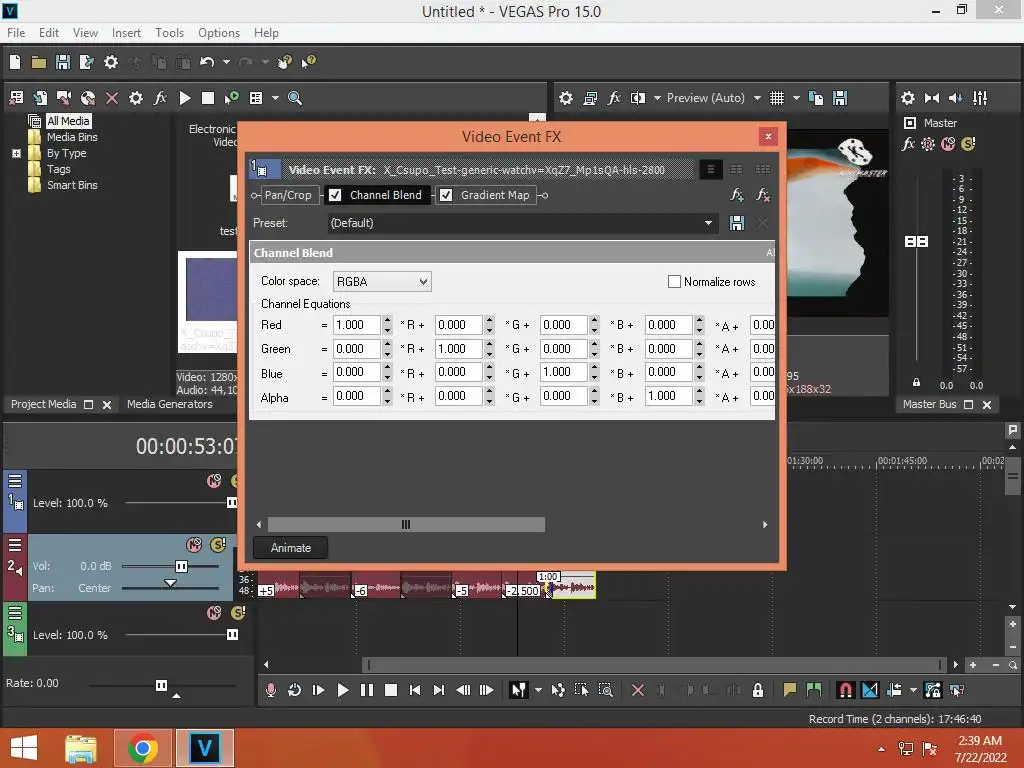Select the Media Bins folder
Viewport: 1024px width, 768px height.
tap(72, 137)
